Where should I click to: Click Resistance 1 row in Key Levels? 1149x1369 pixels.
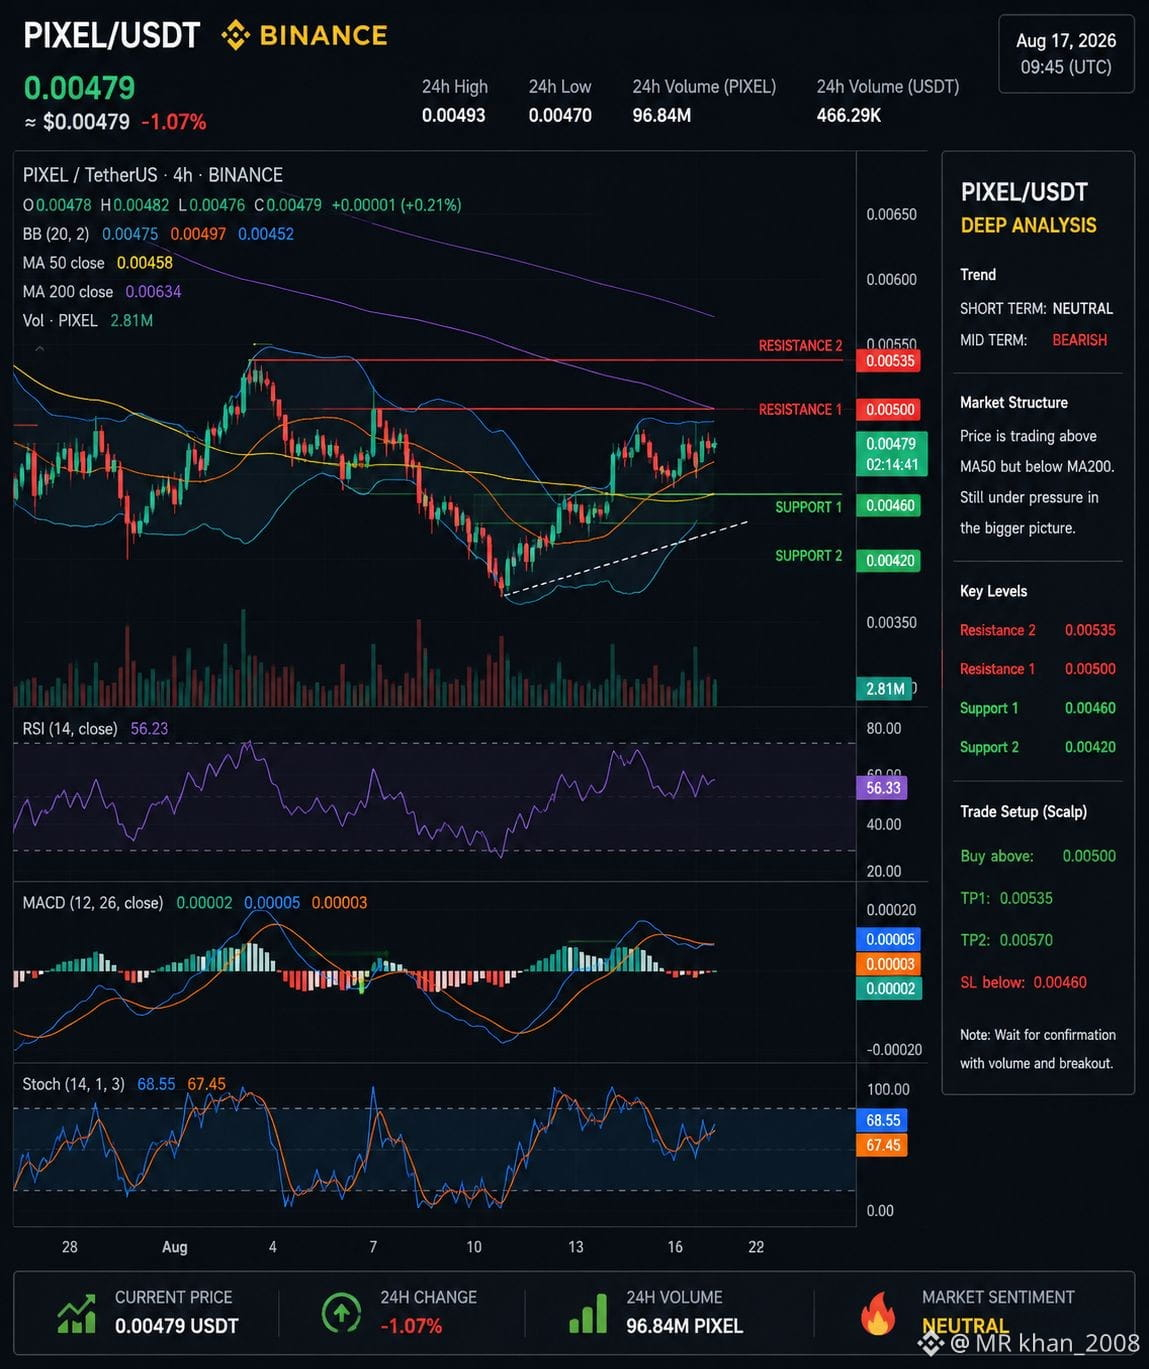pyautogui.click(x=1038, y=669)
